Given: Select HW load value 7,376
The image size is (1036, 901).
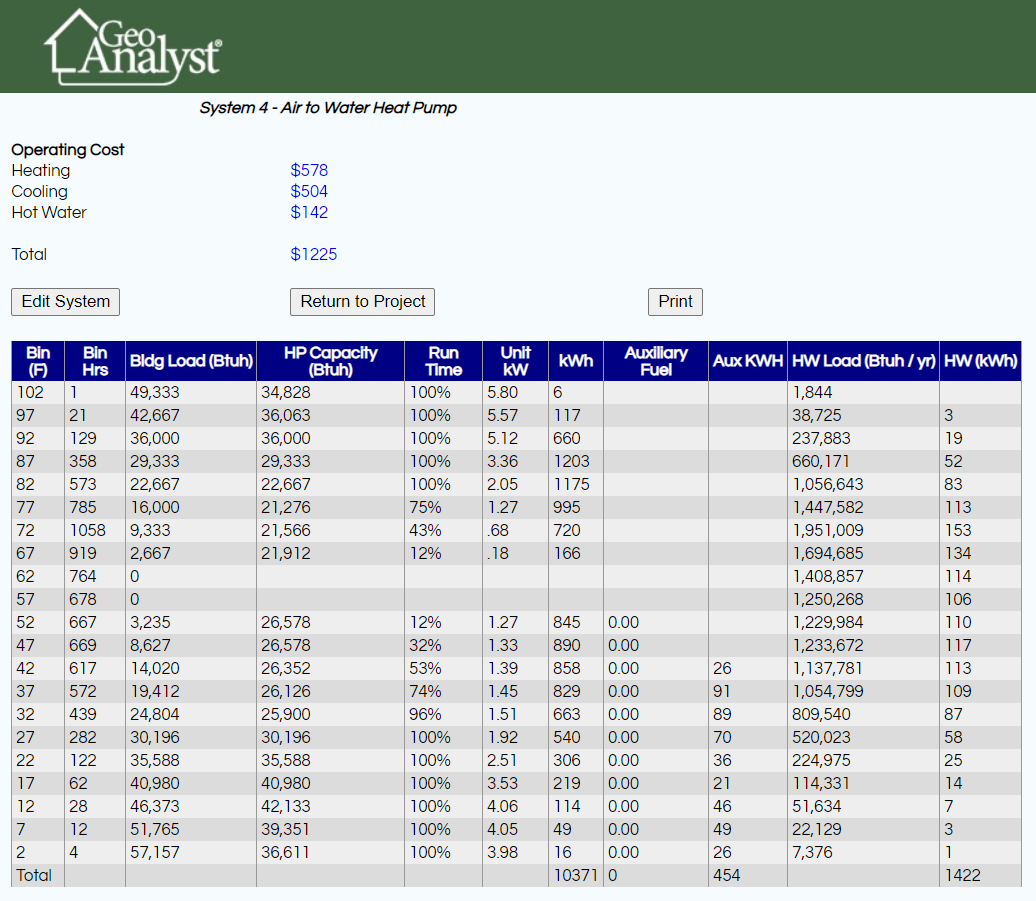Looking at the screenshot, I should point(812,852).
